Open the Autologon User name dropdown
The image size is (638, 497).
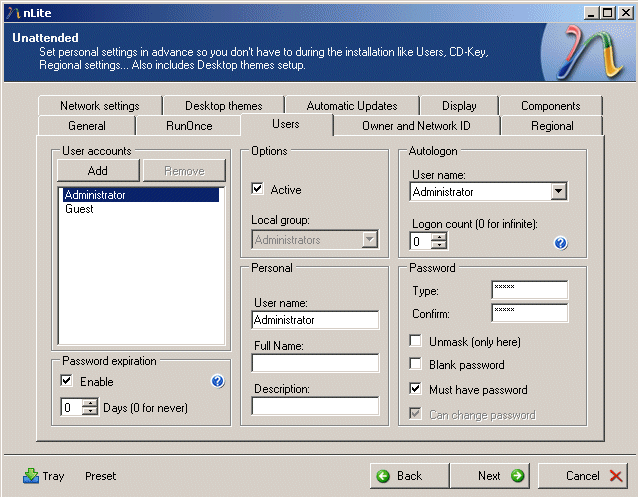[x=559, y=191]
